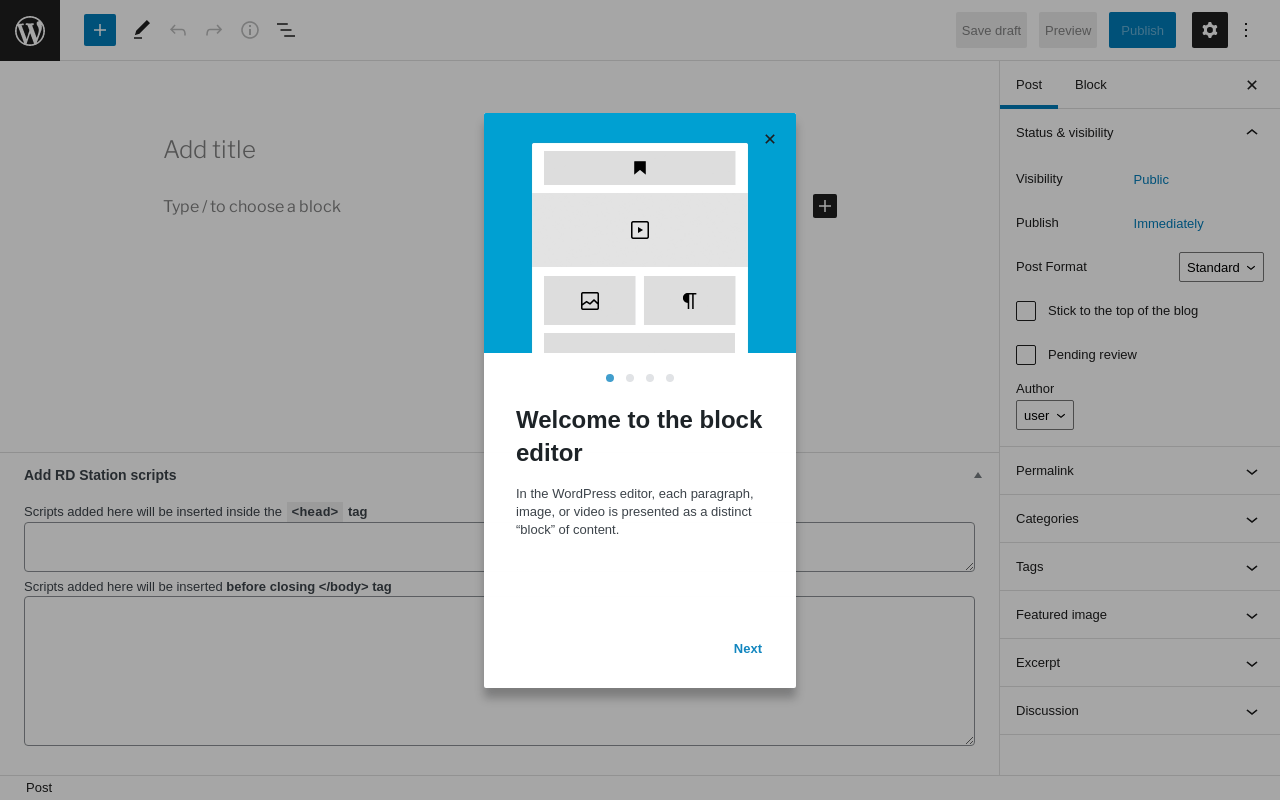Click the Save draft button

(x=991, y=30)
